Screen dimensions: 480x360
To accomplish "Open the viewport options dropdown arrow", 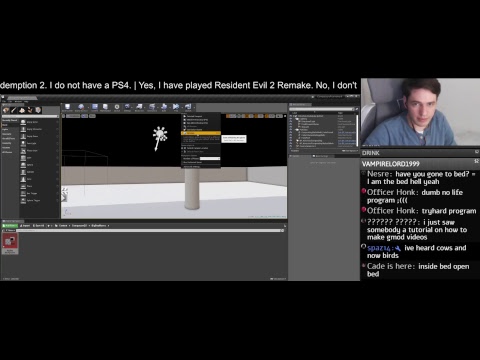I will click(63, 116).
